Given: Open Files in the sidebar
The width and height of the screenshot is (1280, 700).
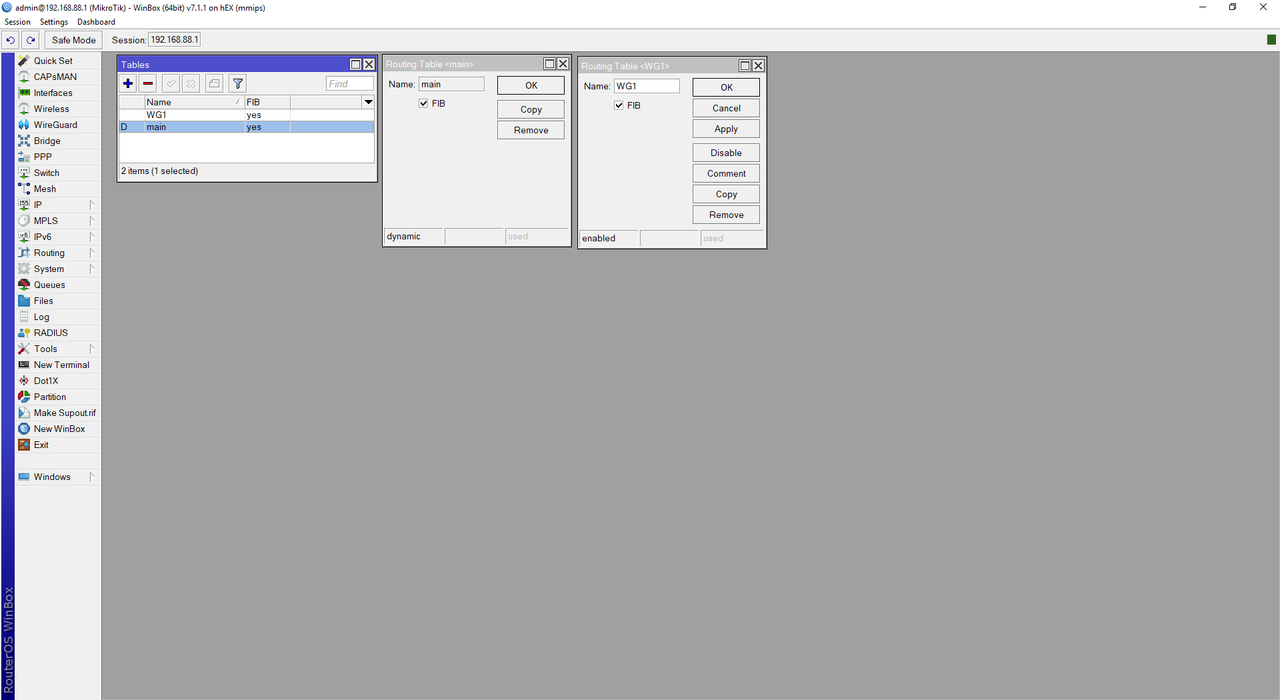Looking at the screenshot, I should [58, 301].
